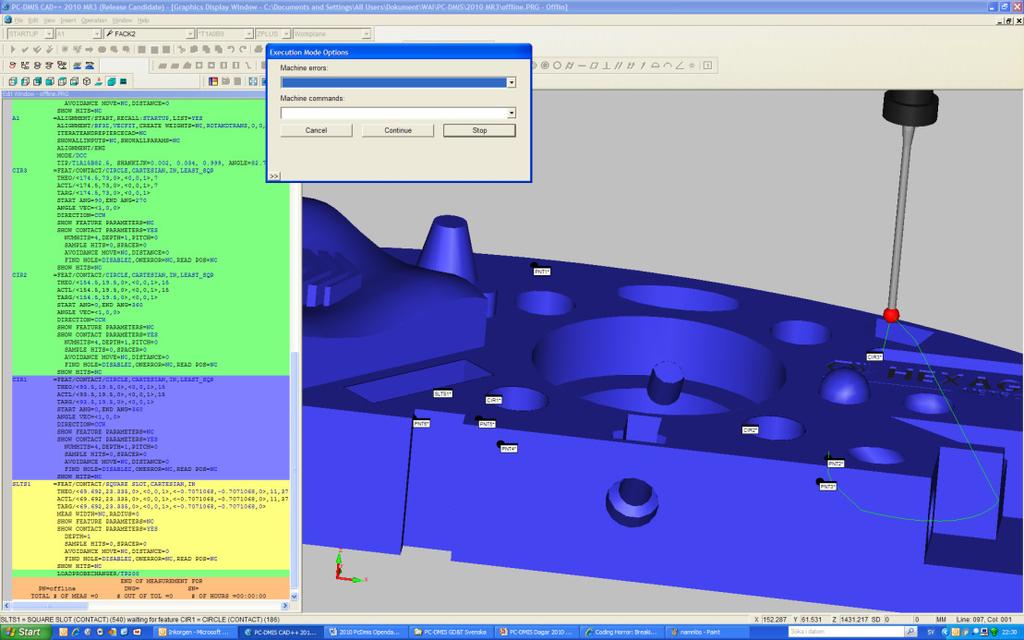Click the teal solid cube view icon
The width and height of the screenshot is (1024, 640).
[112, 82]
